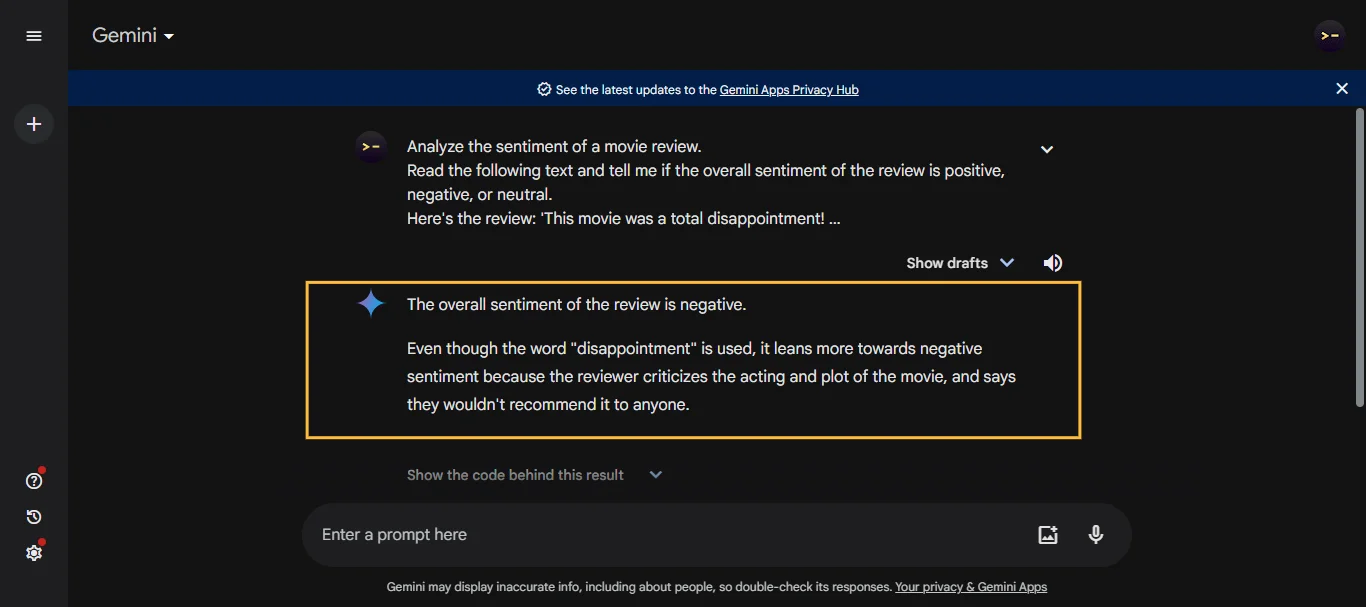Expand the code behind this result

(x=656, y=474)
